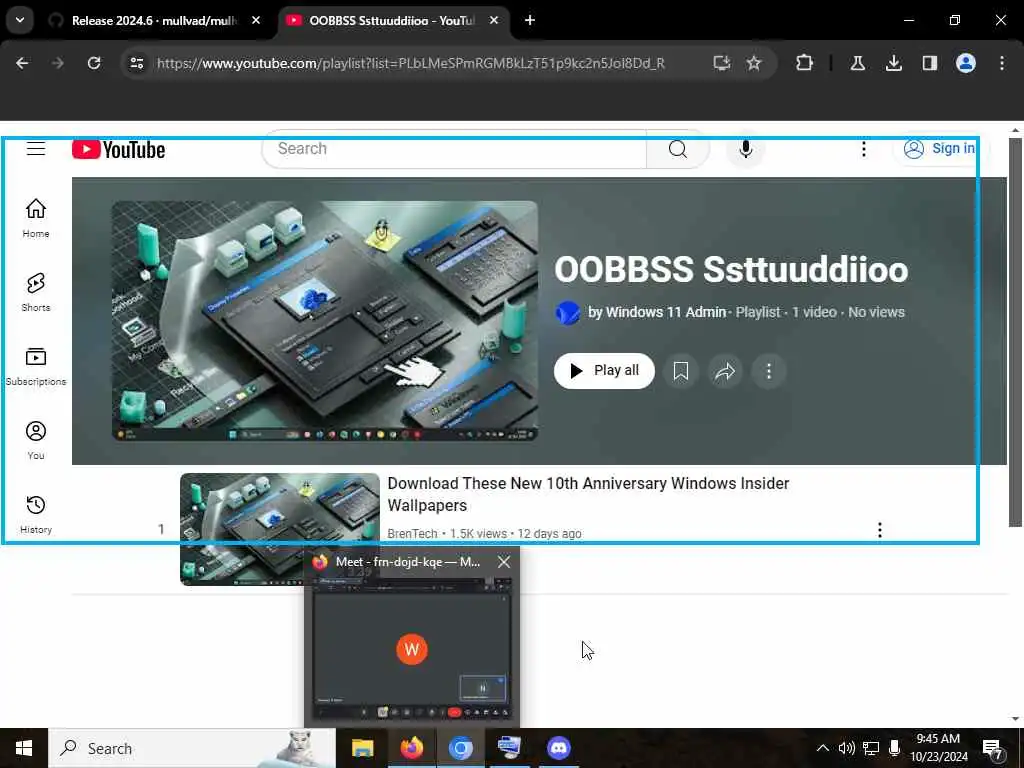Close the Meet taskbar preview
This screenshot has height=768, width=1024.
pos(504,562)
